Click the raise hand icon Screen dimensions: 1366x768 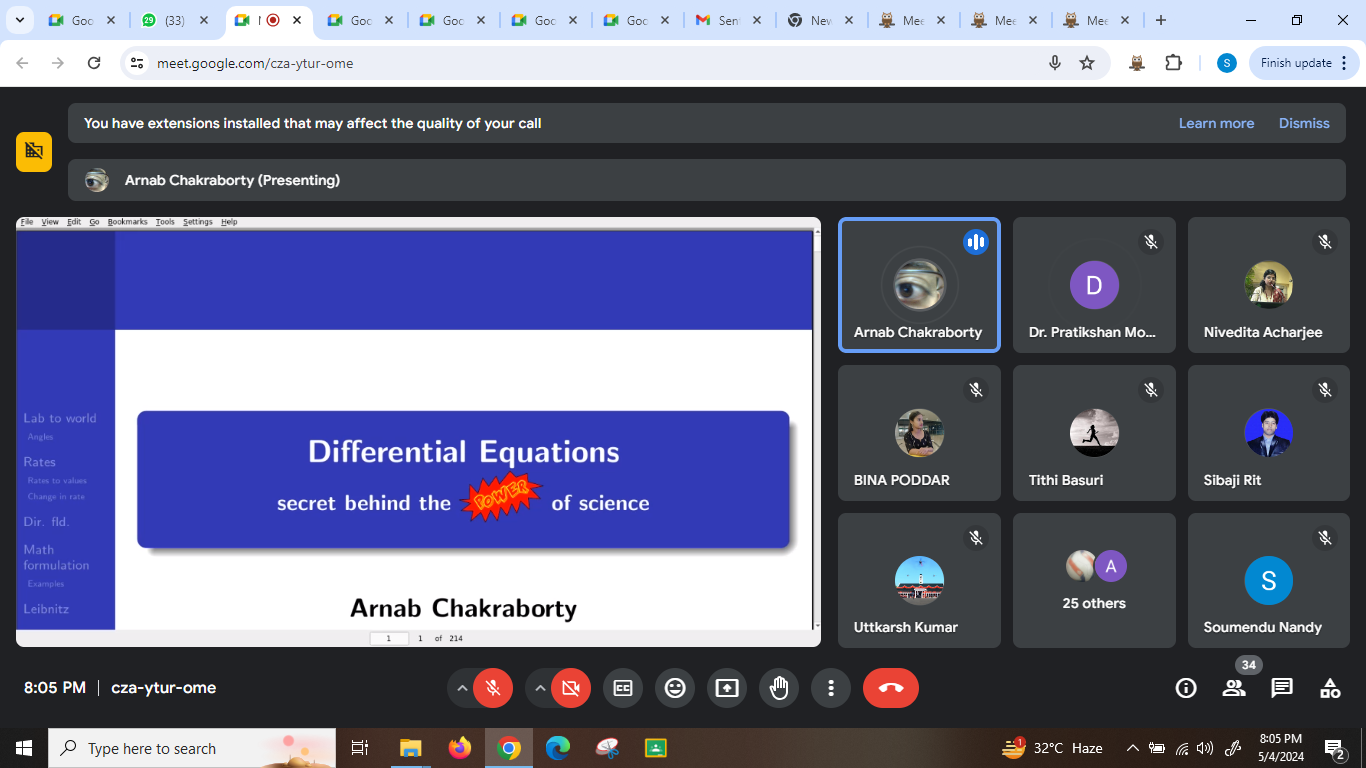[779, 688]
